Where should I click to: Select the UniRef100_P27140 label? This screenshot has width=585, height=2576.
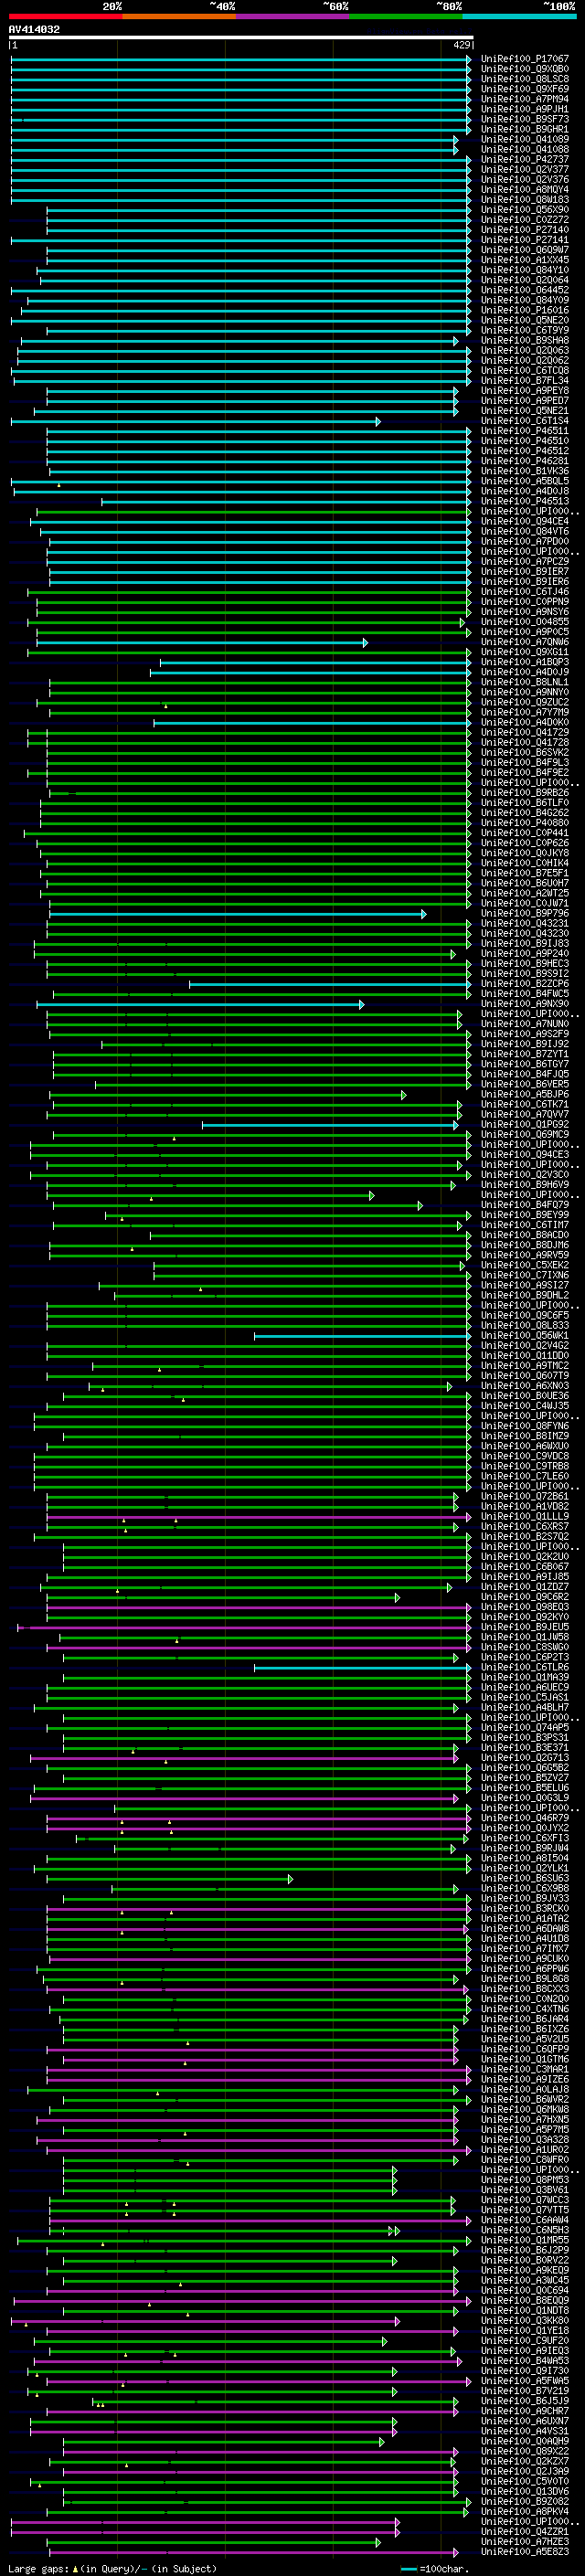[525, 230]
